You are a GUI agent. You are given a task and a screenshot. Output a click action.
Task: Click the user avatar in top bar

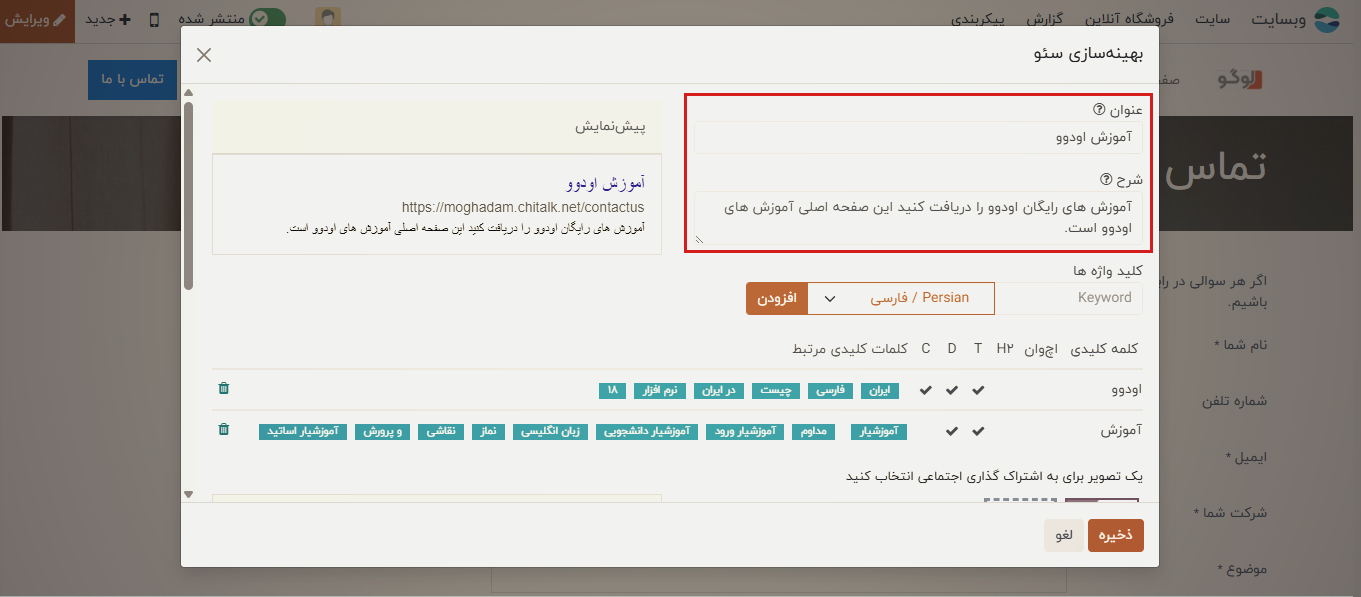click(x=327, y=19)
